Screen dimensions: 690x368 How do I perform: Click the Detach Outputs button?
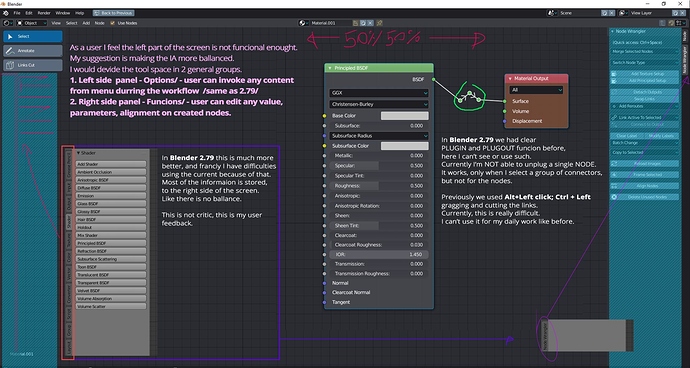[645, 92]
